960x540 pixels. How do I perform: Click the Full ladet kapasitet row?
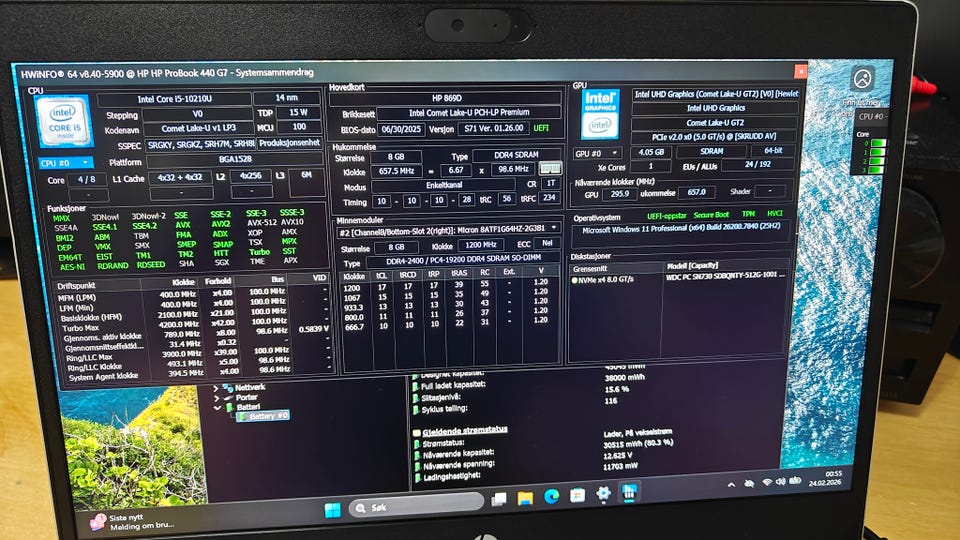tap(530, 381)
